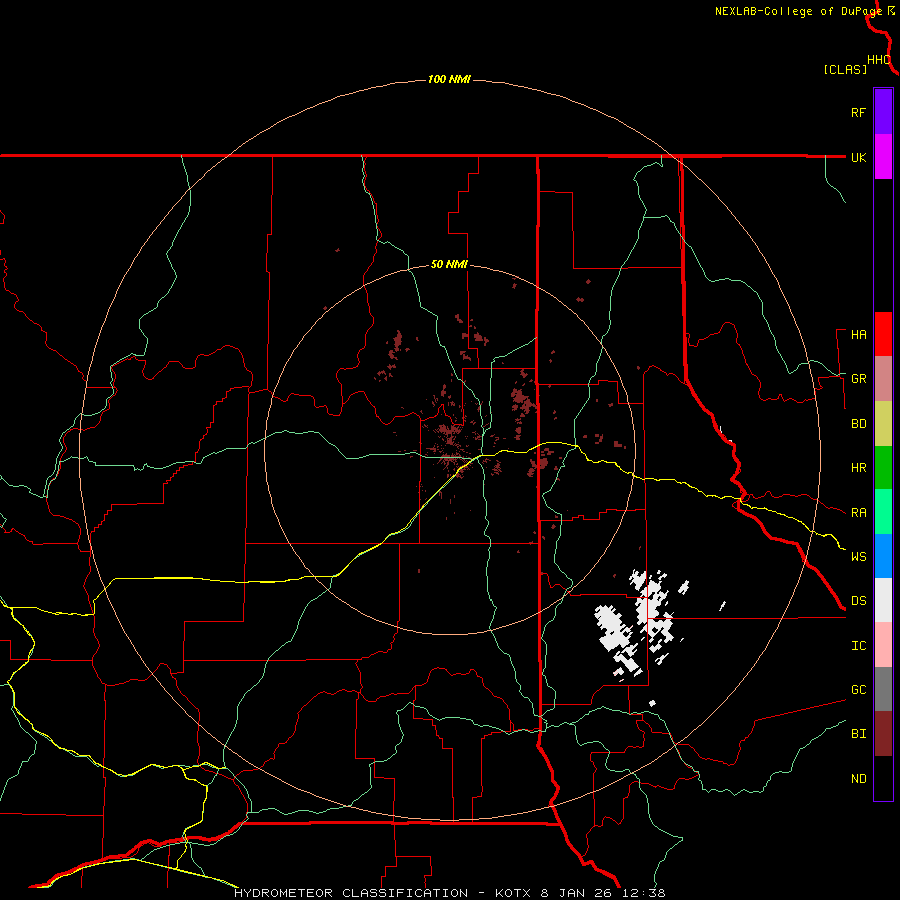Screen dimensions: 900x900
Task: Click the 50 NMI range ring label
Action: click(449, 265)
